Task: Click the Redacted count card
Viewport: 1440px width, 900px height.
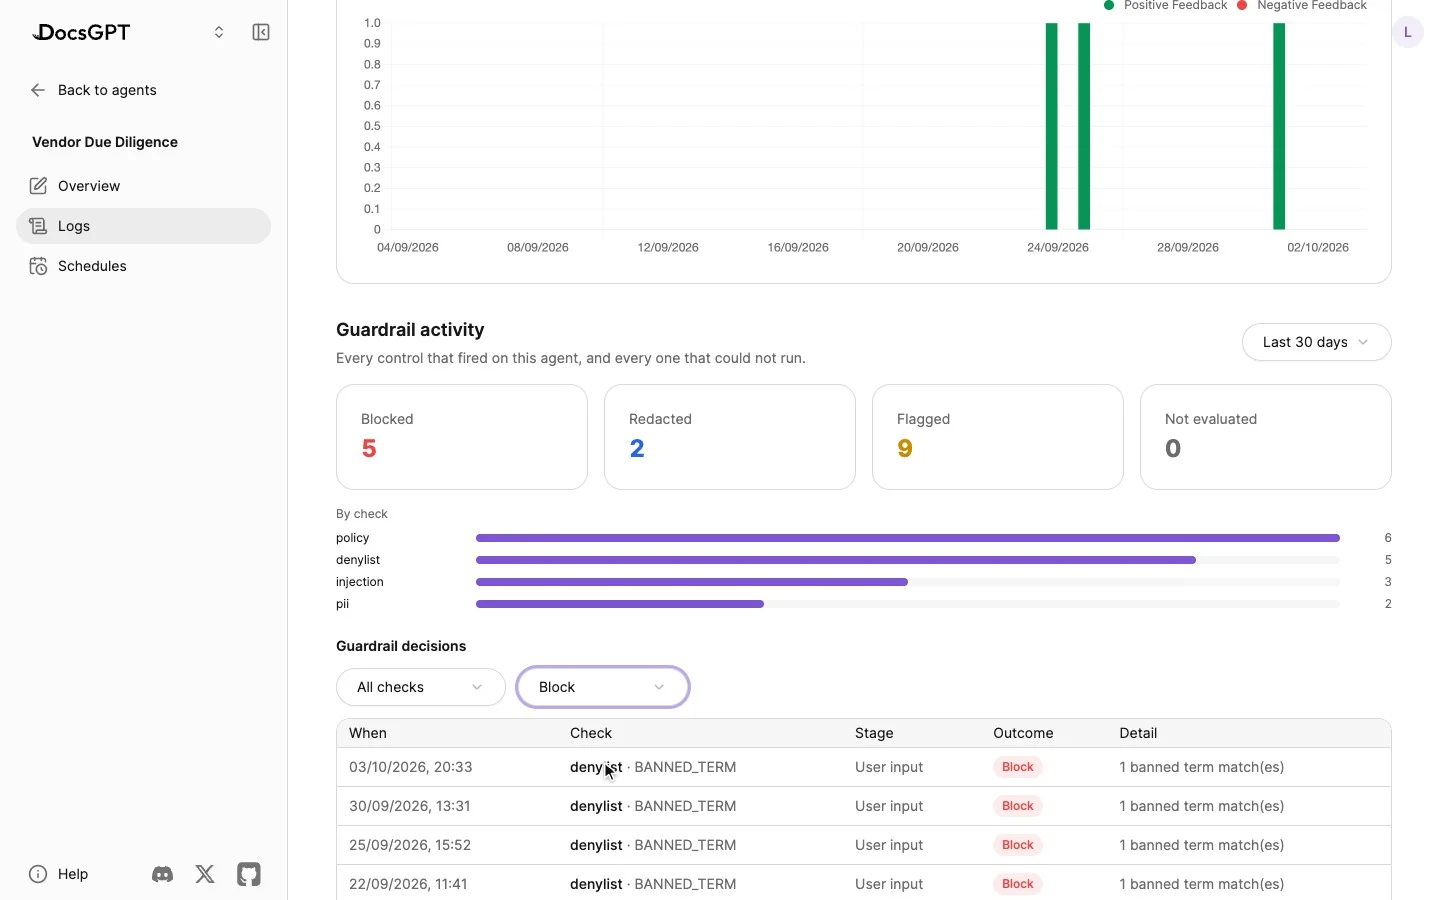Action: [x=730, y=437]
